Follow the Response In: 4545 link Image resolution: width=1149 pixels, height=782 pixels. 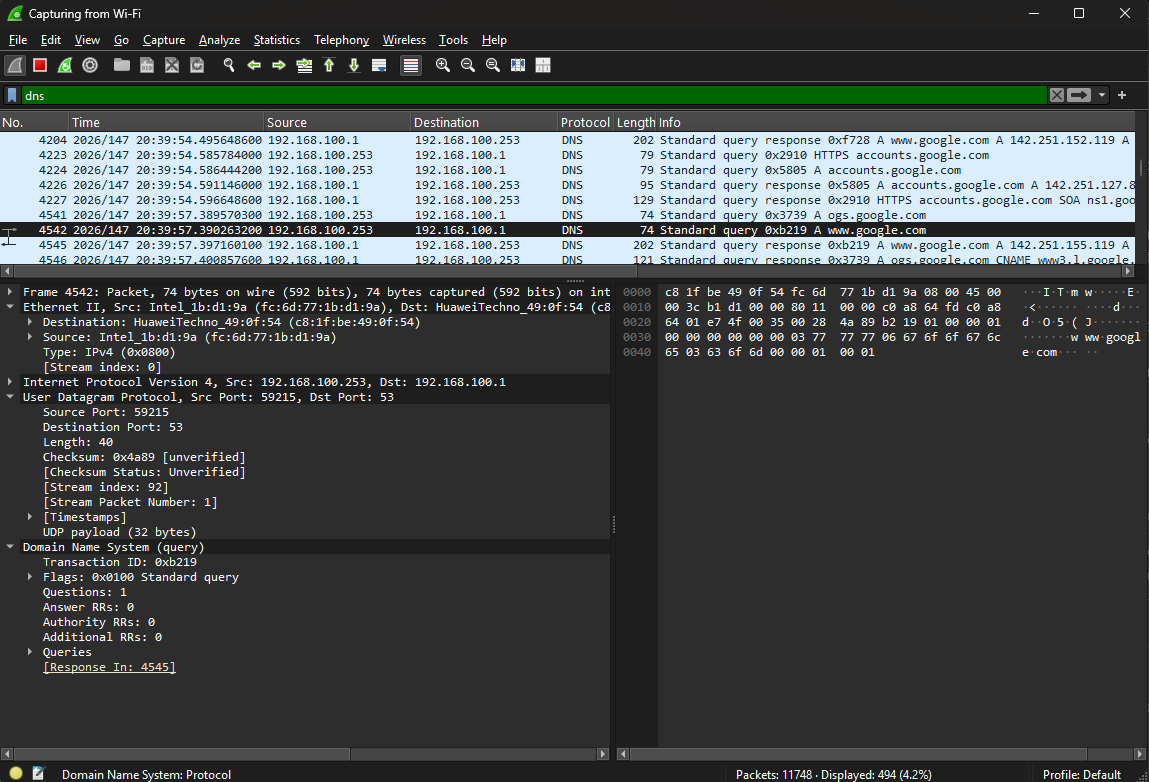[x=109, y=668]
